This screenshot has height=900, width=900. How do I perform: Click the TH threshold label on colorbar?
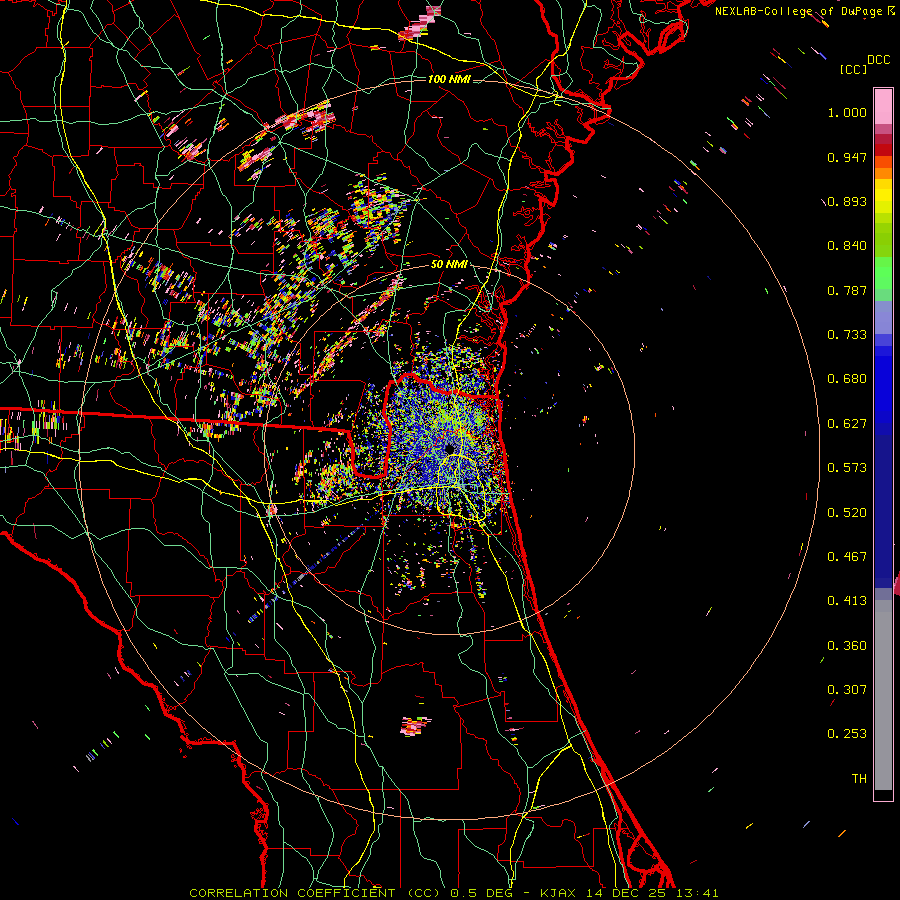tap(859, 779)
